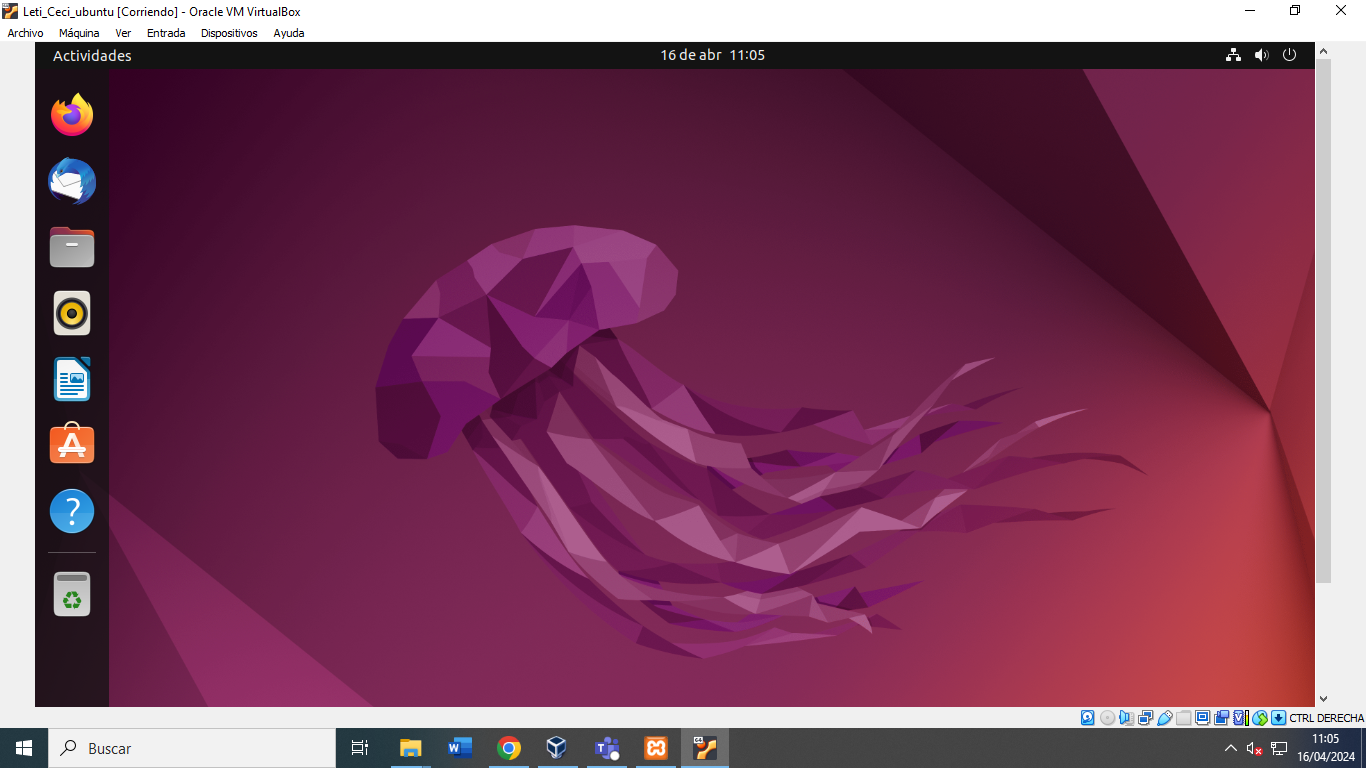This screenshot has height=768, width=1366.
Task: Launch Firefox from the Ubuntu dock
Action: click(72, 115)
